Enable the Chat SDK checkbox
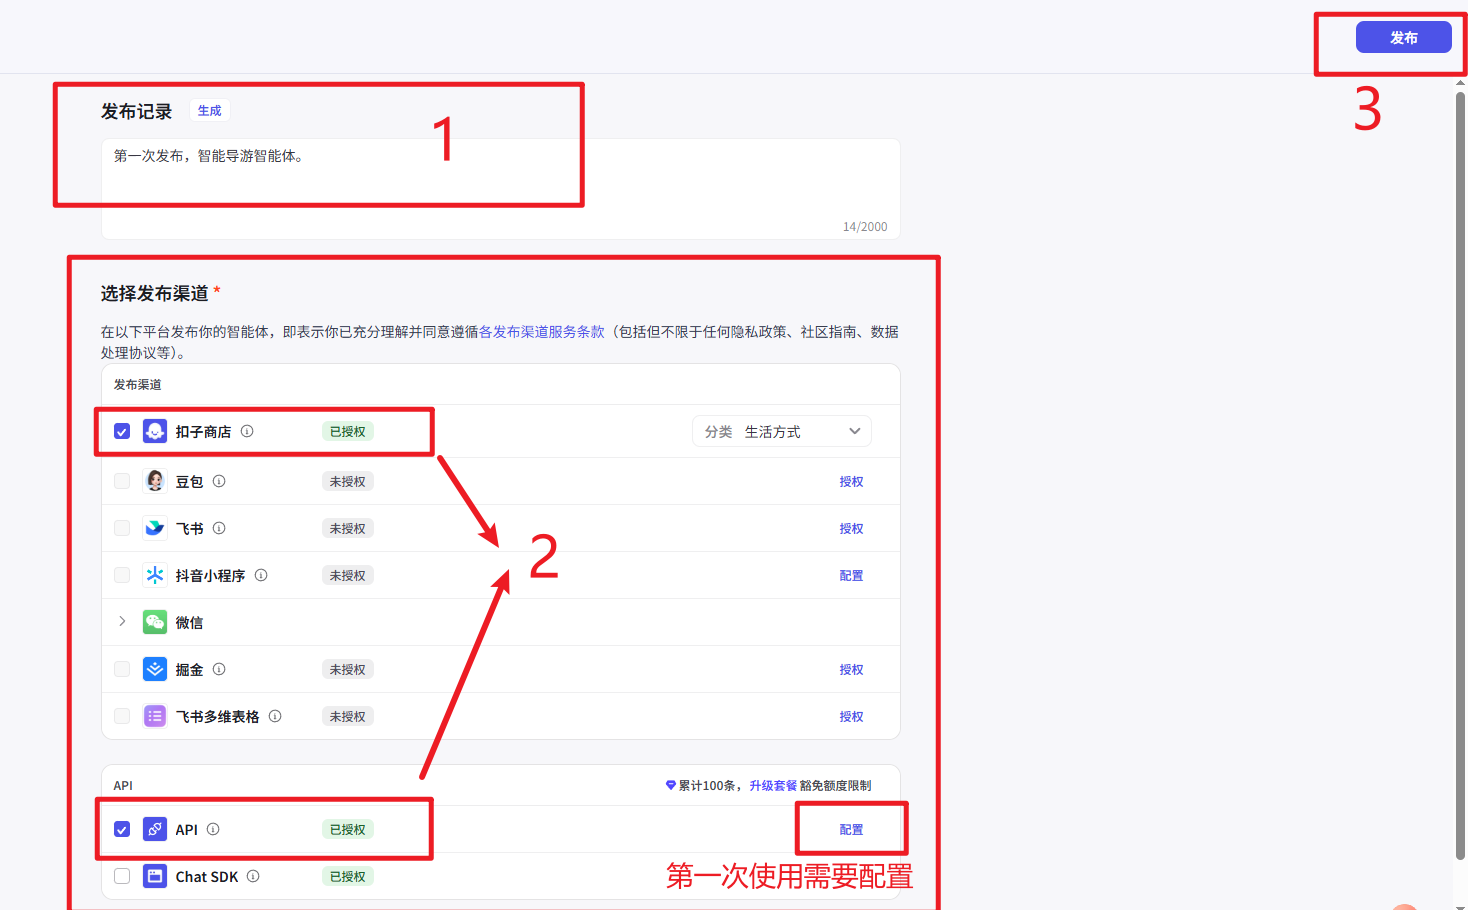 122,876
